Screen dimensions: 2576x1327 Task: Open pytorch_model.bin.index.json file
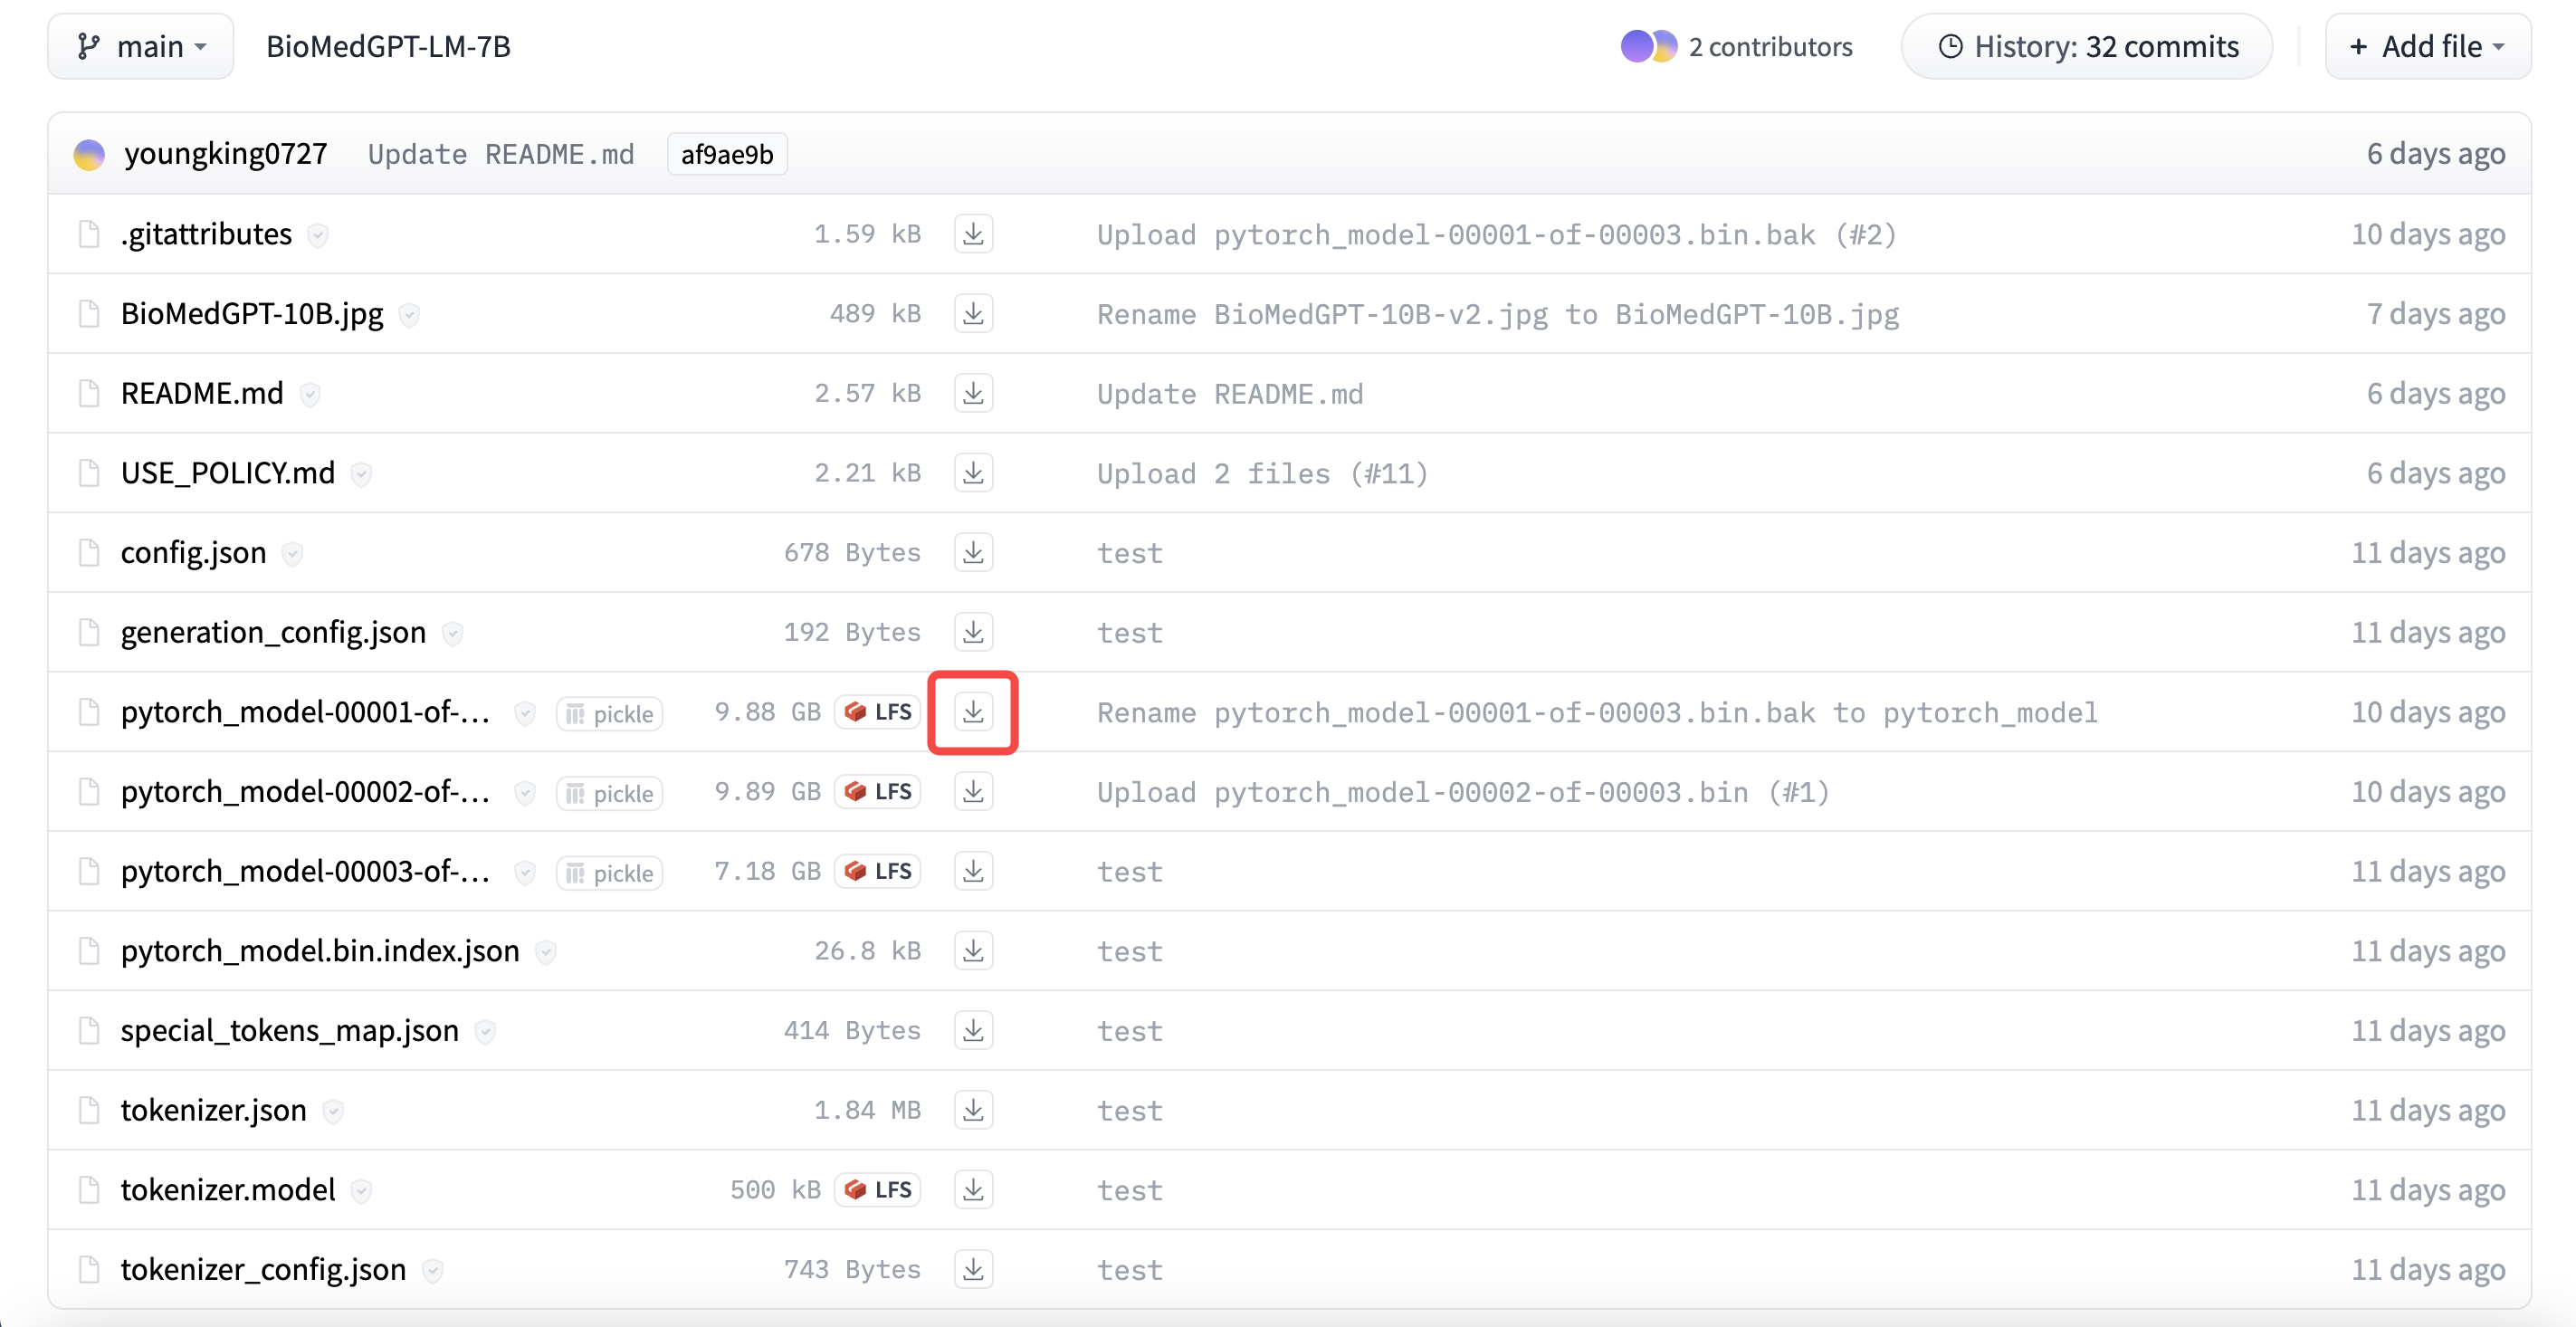pyautogui.click(x=320, y=951)
